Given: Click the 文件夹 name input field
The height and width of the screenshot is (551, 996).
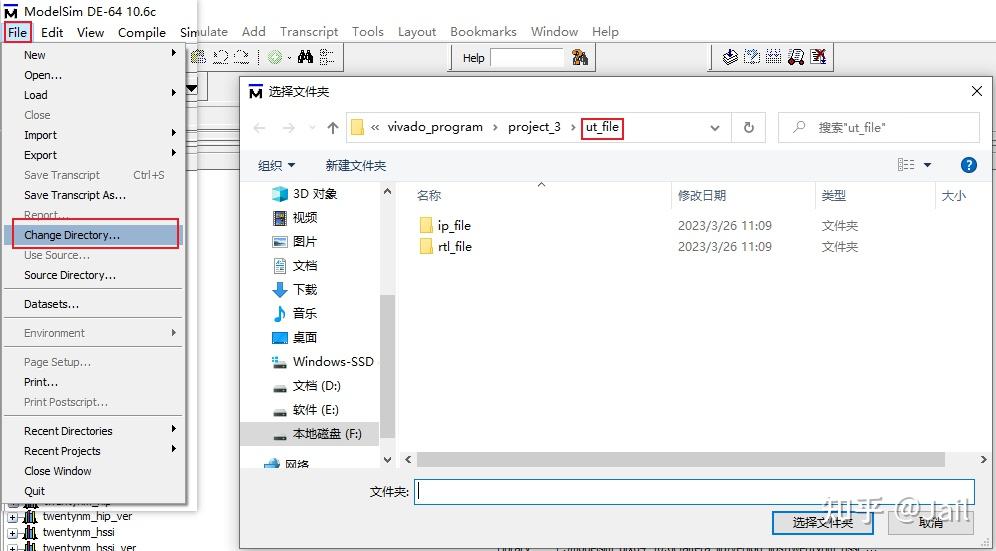Looking at the screenshot, I should pyautogui.click(x=694, y=492).
